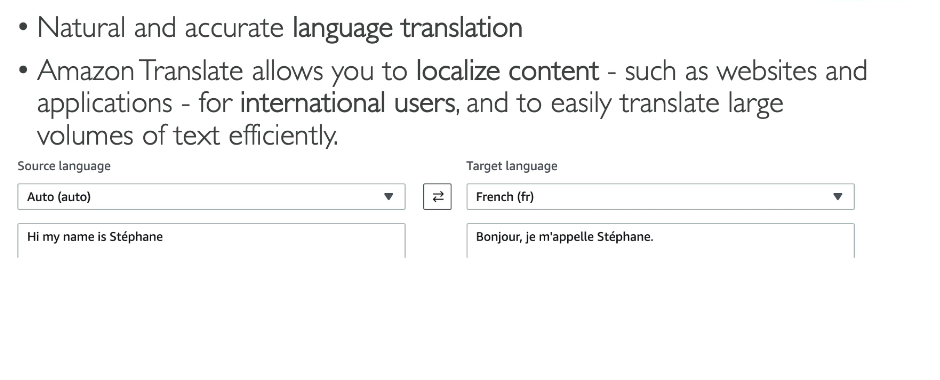This screenshot has width=940, height=380.
Task: Click the 'international users' bold text
Action: (348, 103)
